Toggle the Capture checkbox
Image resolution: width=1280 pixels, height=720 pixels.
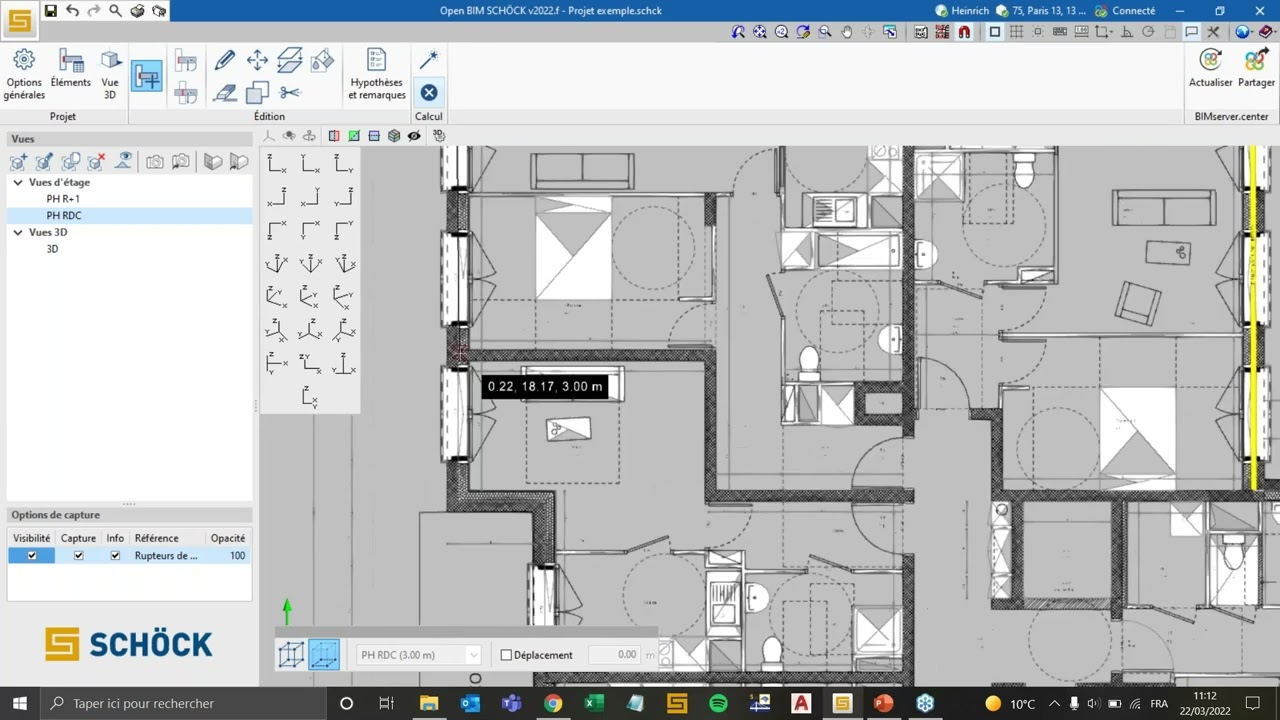[79, 556]
